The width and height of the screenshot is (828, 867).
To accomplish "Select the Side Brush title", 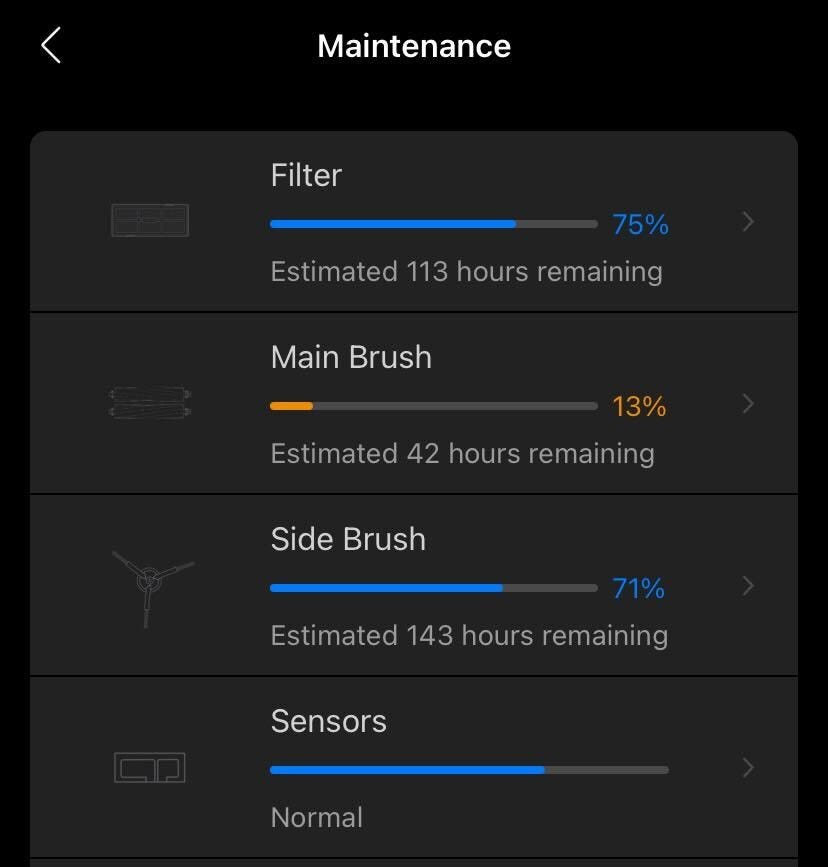I will pos(348,539).
